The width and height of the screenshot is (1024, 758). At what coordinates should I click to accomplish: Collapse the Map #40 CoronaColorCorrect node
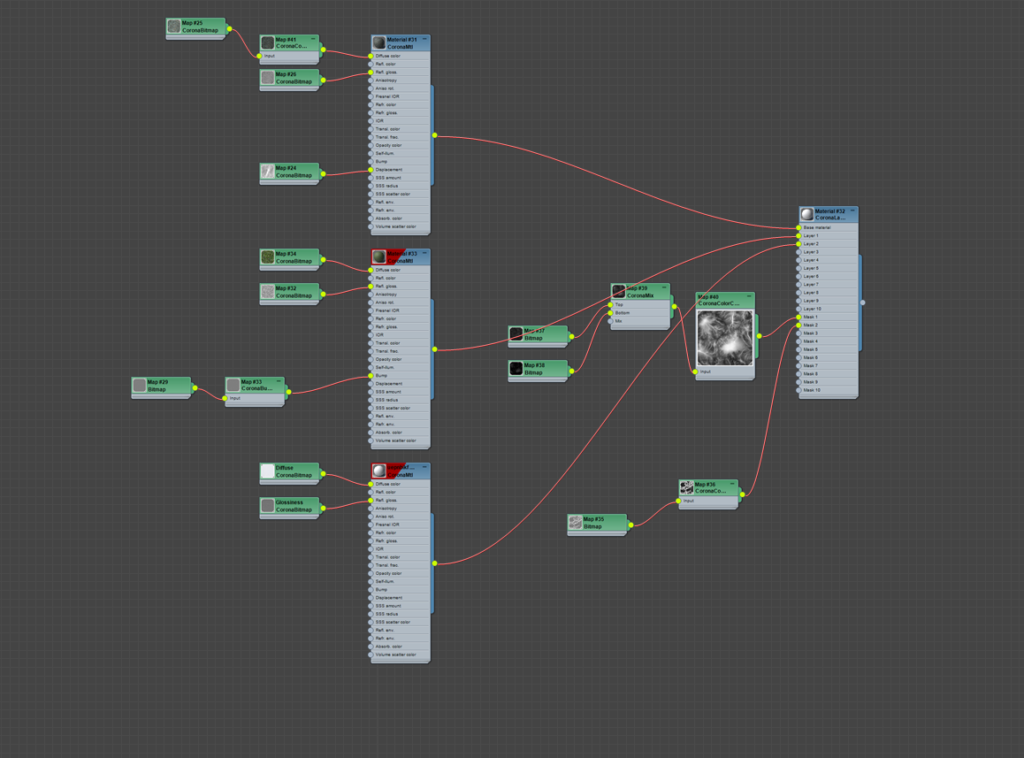pyautogui.click(x=749, y=296)
